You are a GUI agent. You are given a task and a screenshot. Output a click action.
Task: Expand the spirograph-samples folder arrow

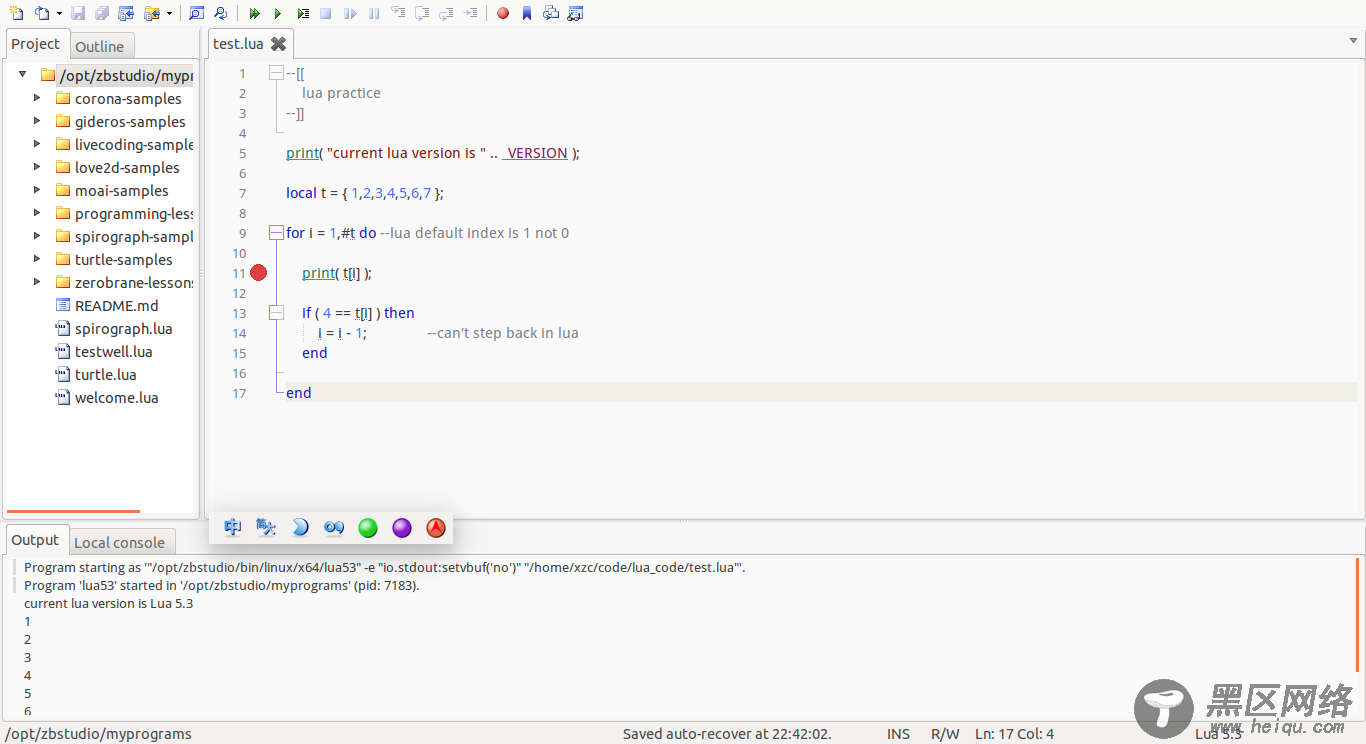click(x=37, y=236)
